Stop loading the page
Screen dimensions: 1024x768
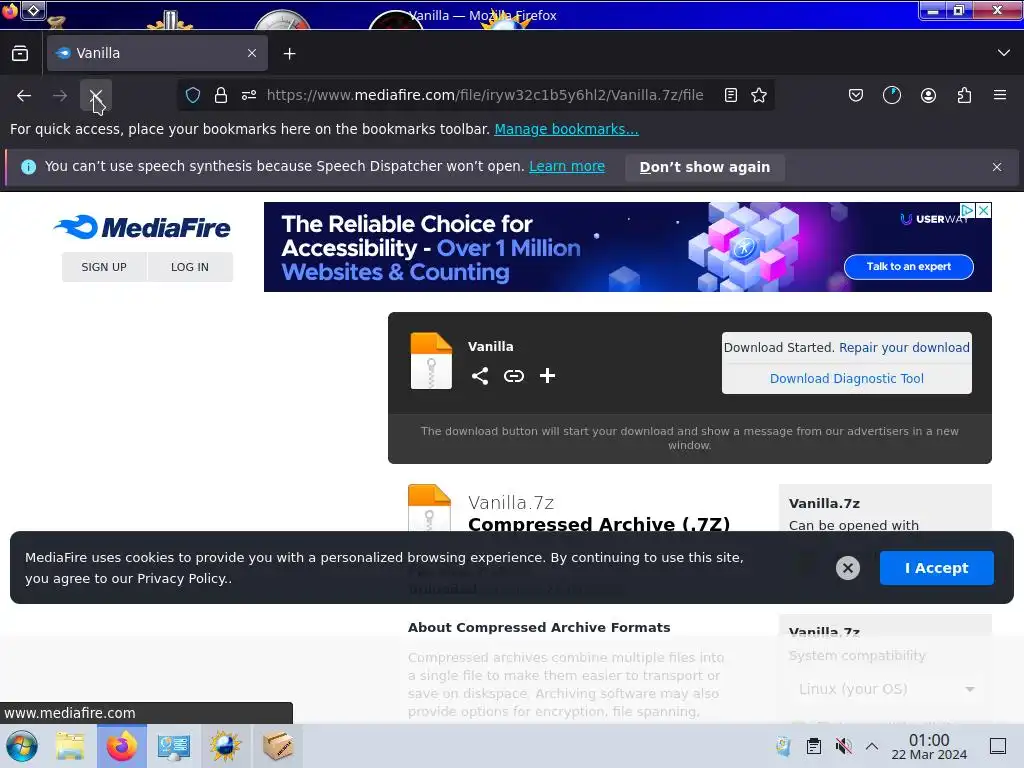coord(96,96)
